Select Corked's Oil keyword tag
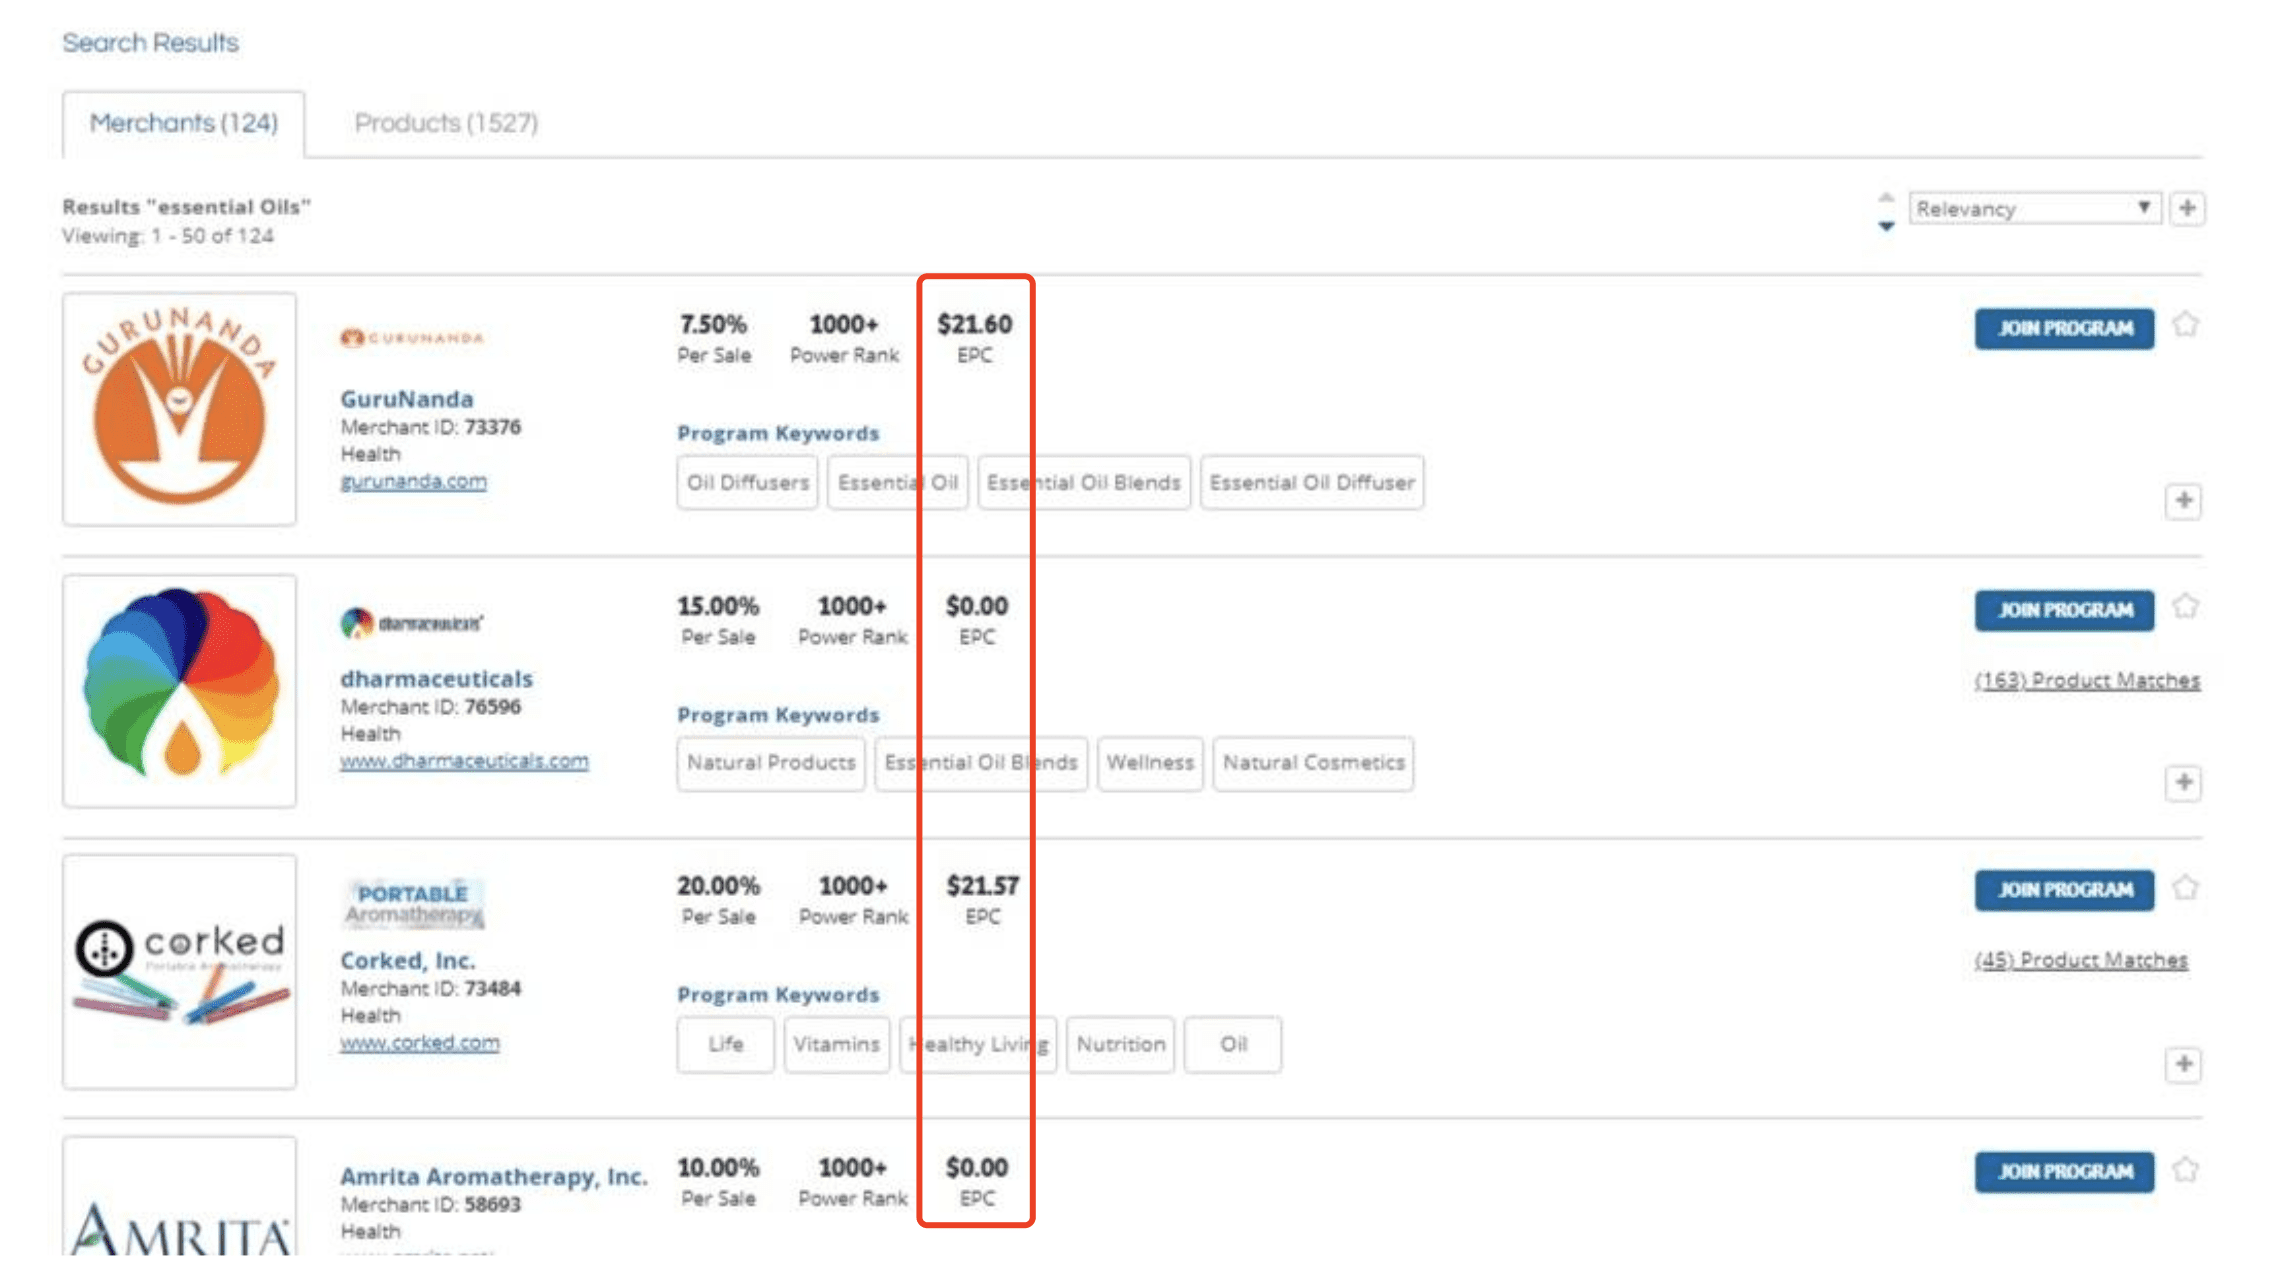Image resolution: width=2278 pixels, height=1278 pixels. coord(1232,1045)
